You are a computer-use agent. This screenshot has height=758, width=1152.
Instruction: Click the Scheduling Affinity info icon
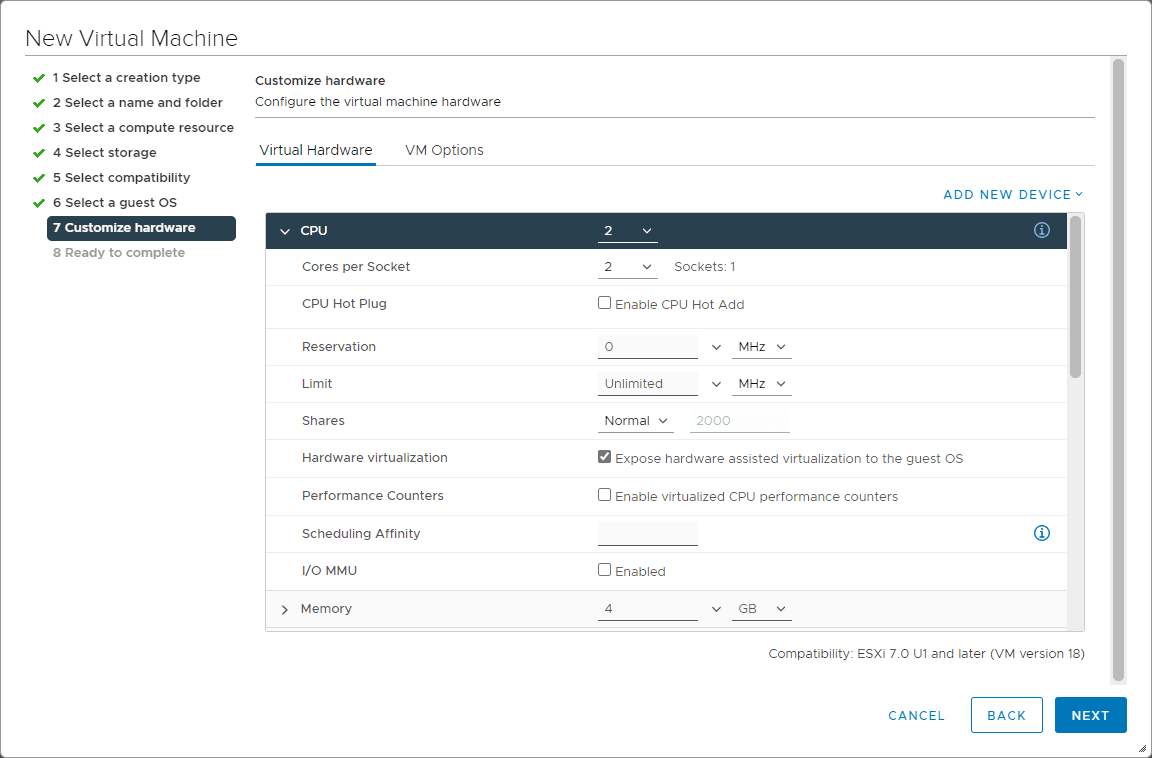1041,533
